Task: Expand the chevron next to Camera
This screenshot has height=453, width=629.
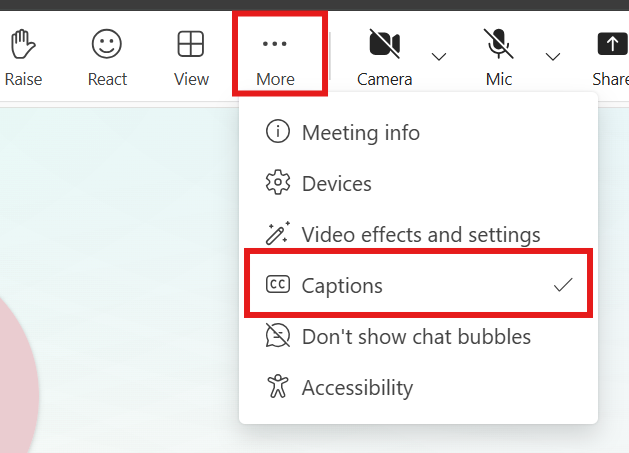Action: (x=439, y=55)
